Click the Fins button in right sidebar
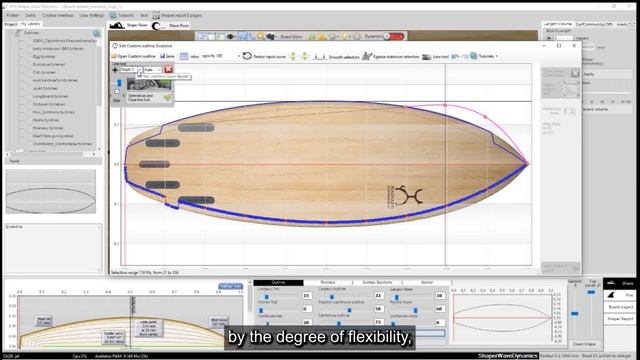Image resolution: width=640 pixels, height=360 pixels. click(x=620, y=295)
